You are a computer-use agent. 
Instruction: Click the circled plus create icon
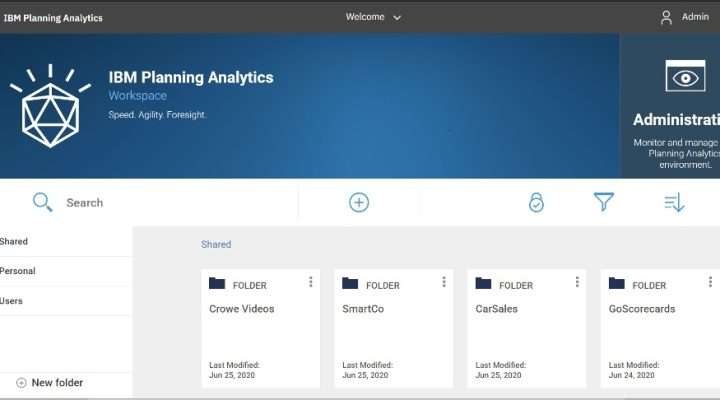click(x=359, y=203)
